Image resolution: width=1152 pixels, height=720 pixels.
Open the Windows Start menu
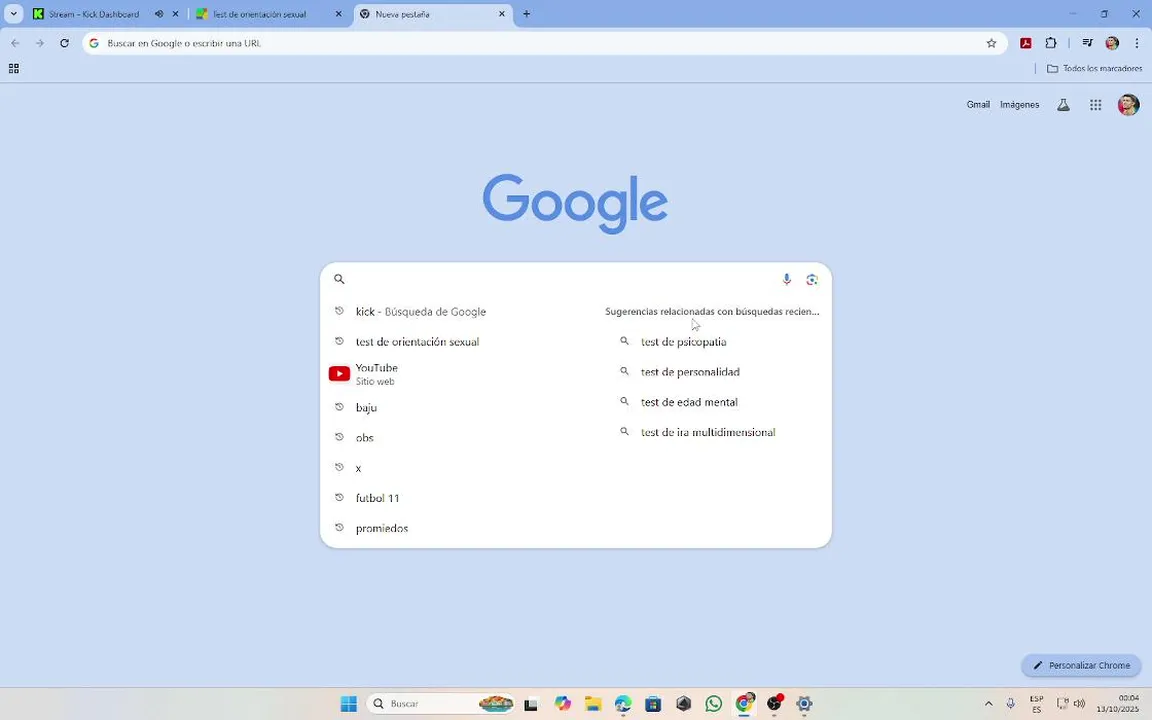349,704
